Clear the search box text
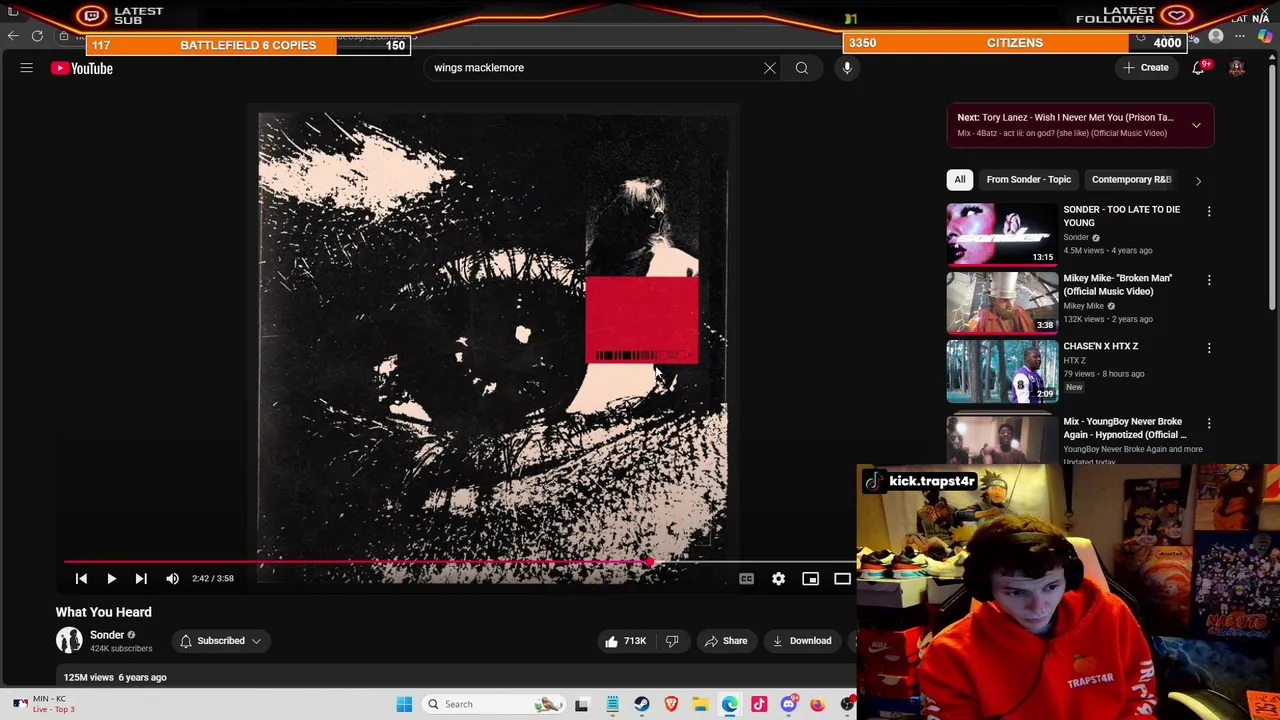This screenshot has width=1280, height=720. tap(769, 68)
